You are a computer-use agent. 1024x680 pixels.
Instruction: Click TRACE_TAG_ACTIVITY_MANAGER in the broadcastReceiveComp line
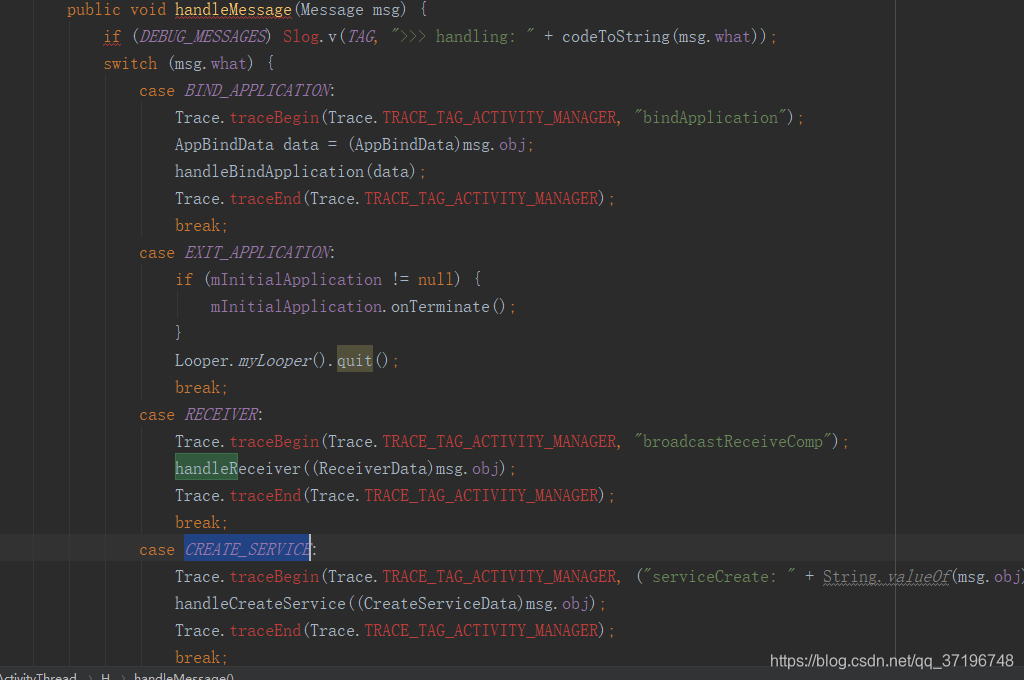point(500,442)
